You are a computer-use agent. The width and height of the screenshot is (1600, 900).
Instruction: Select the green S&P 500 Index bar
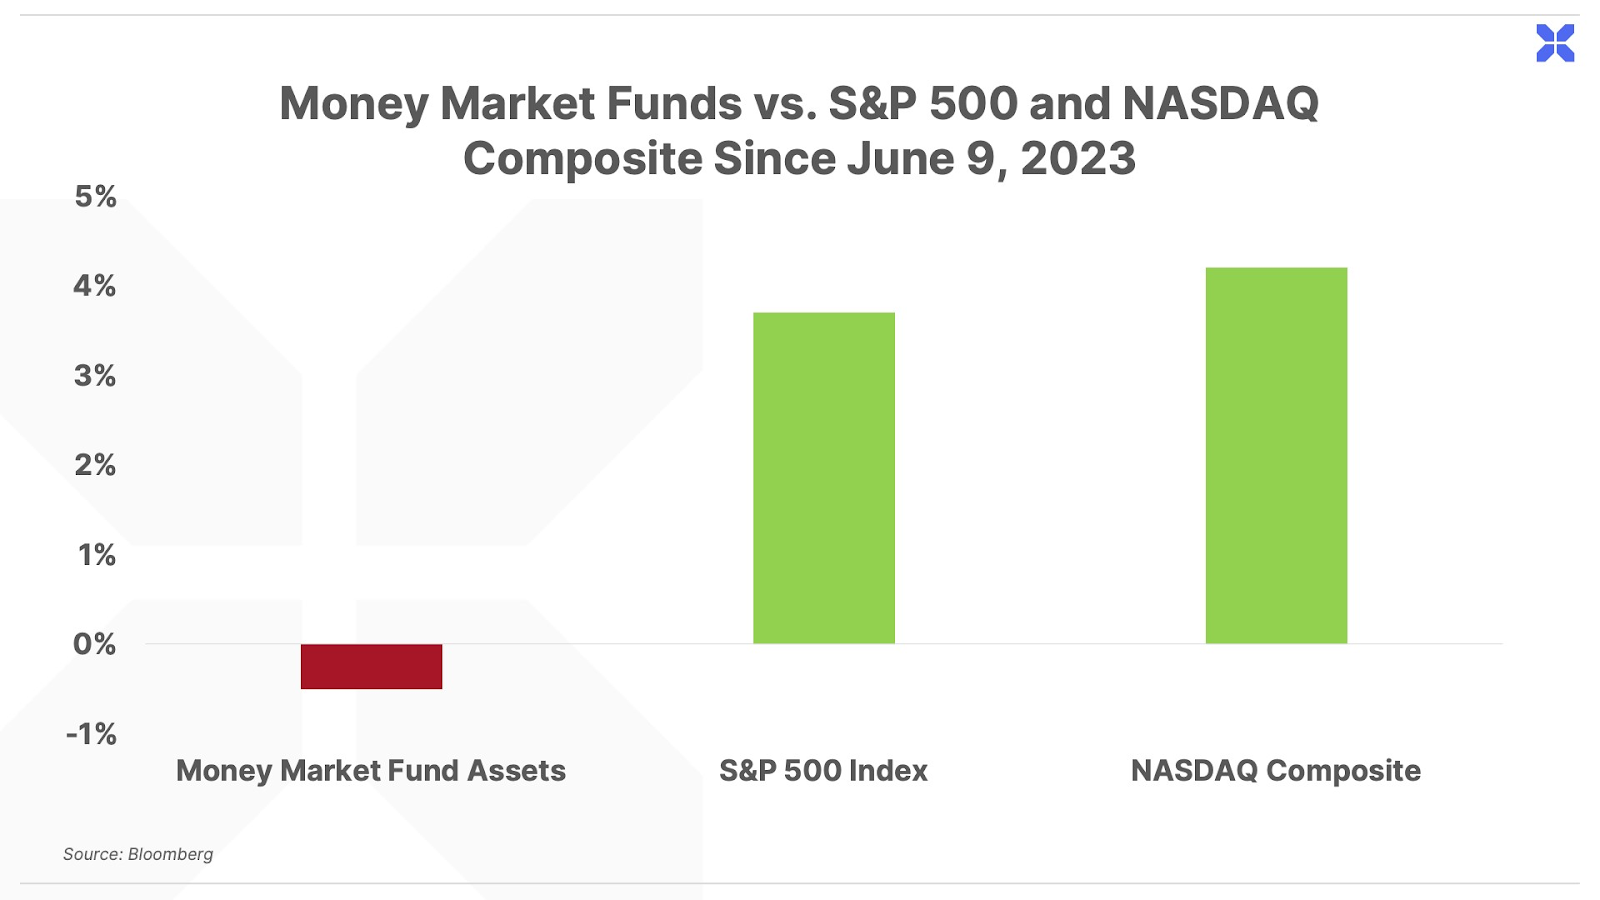[823, 478]
